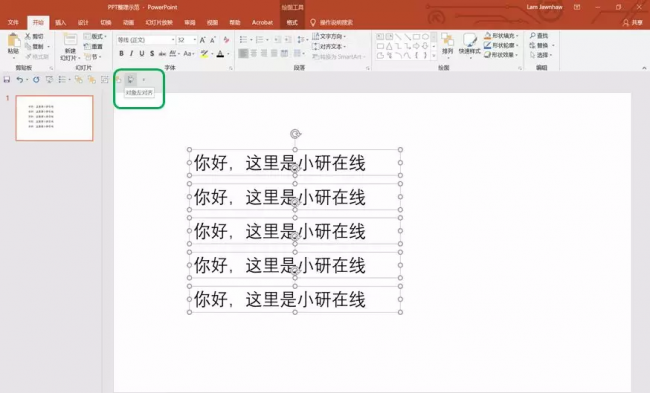The height and width of the screenshot is (393, 650).
Task: Increase list indent level icon
Action: 288,40
